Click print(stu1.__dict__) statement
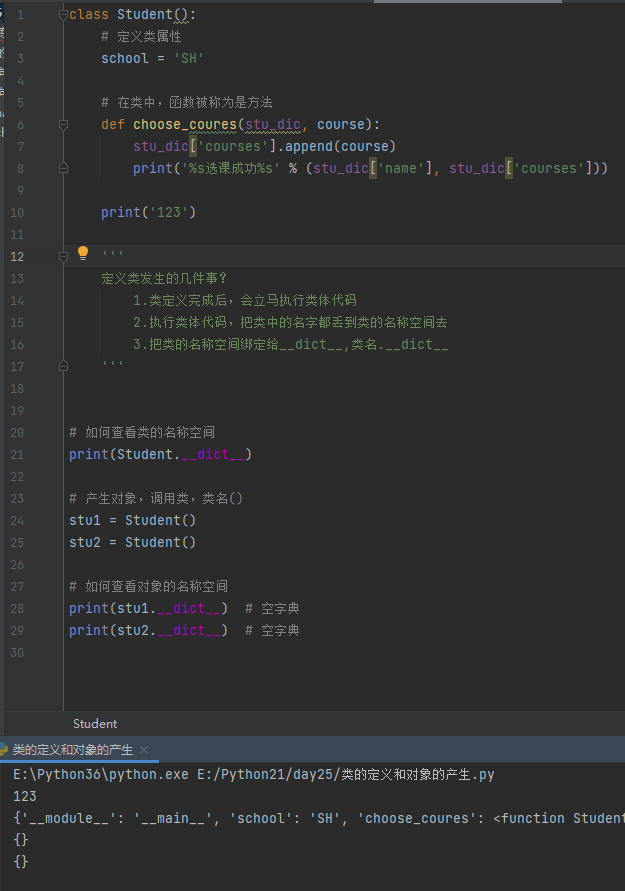Screen dimensions: 625x891 point(148,609)
